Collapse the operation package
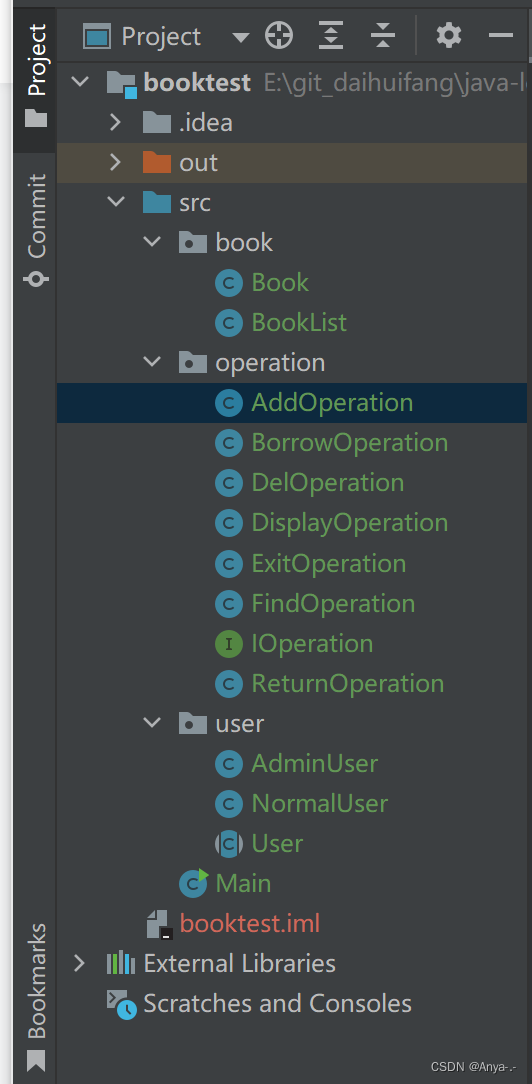The height and width of the screenshot is (1084, 532). click(151, 362)
